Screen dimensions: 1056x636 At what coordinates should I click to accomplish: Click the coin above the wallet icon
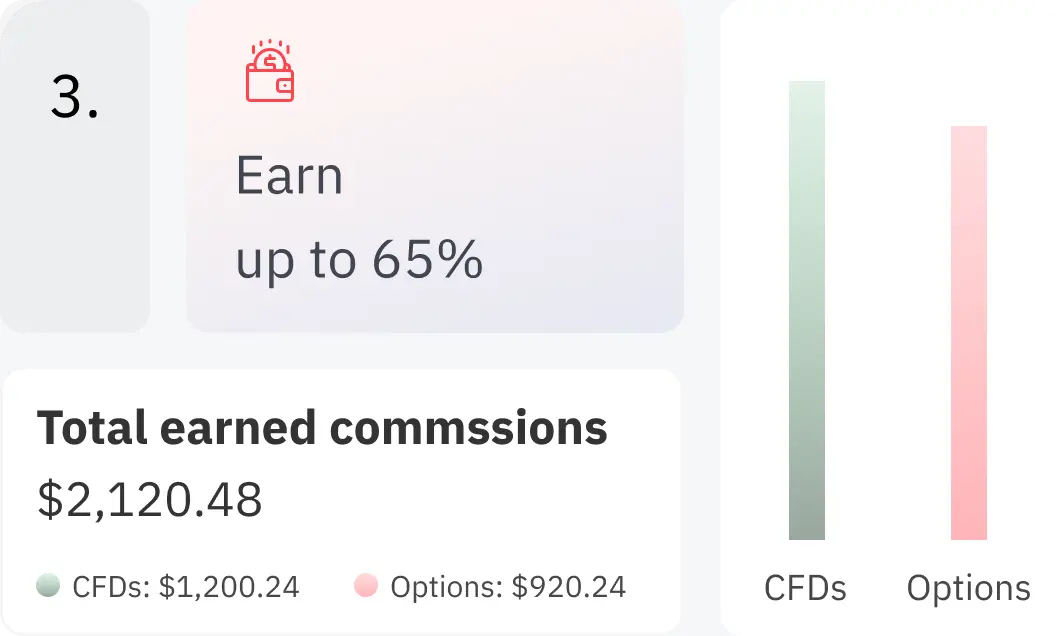[x=270, y=59]
